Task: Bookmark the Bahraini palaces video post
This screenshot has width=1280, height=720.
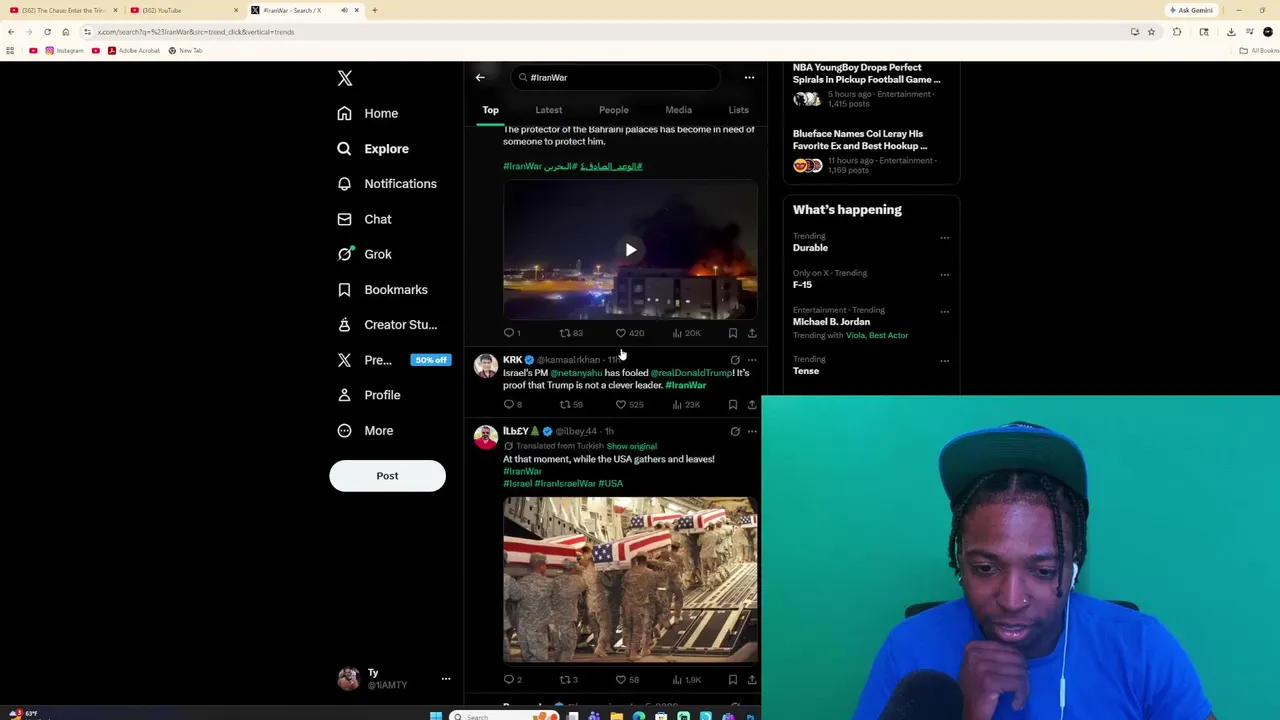Action: coord(733,333)
